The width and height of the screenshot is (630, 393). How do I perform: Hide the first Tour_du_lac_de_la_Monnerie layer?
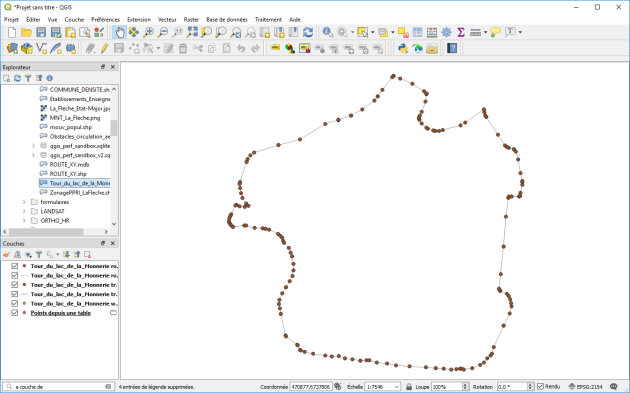15,266
